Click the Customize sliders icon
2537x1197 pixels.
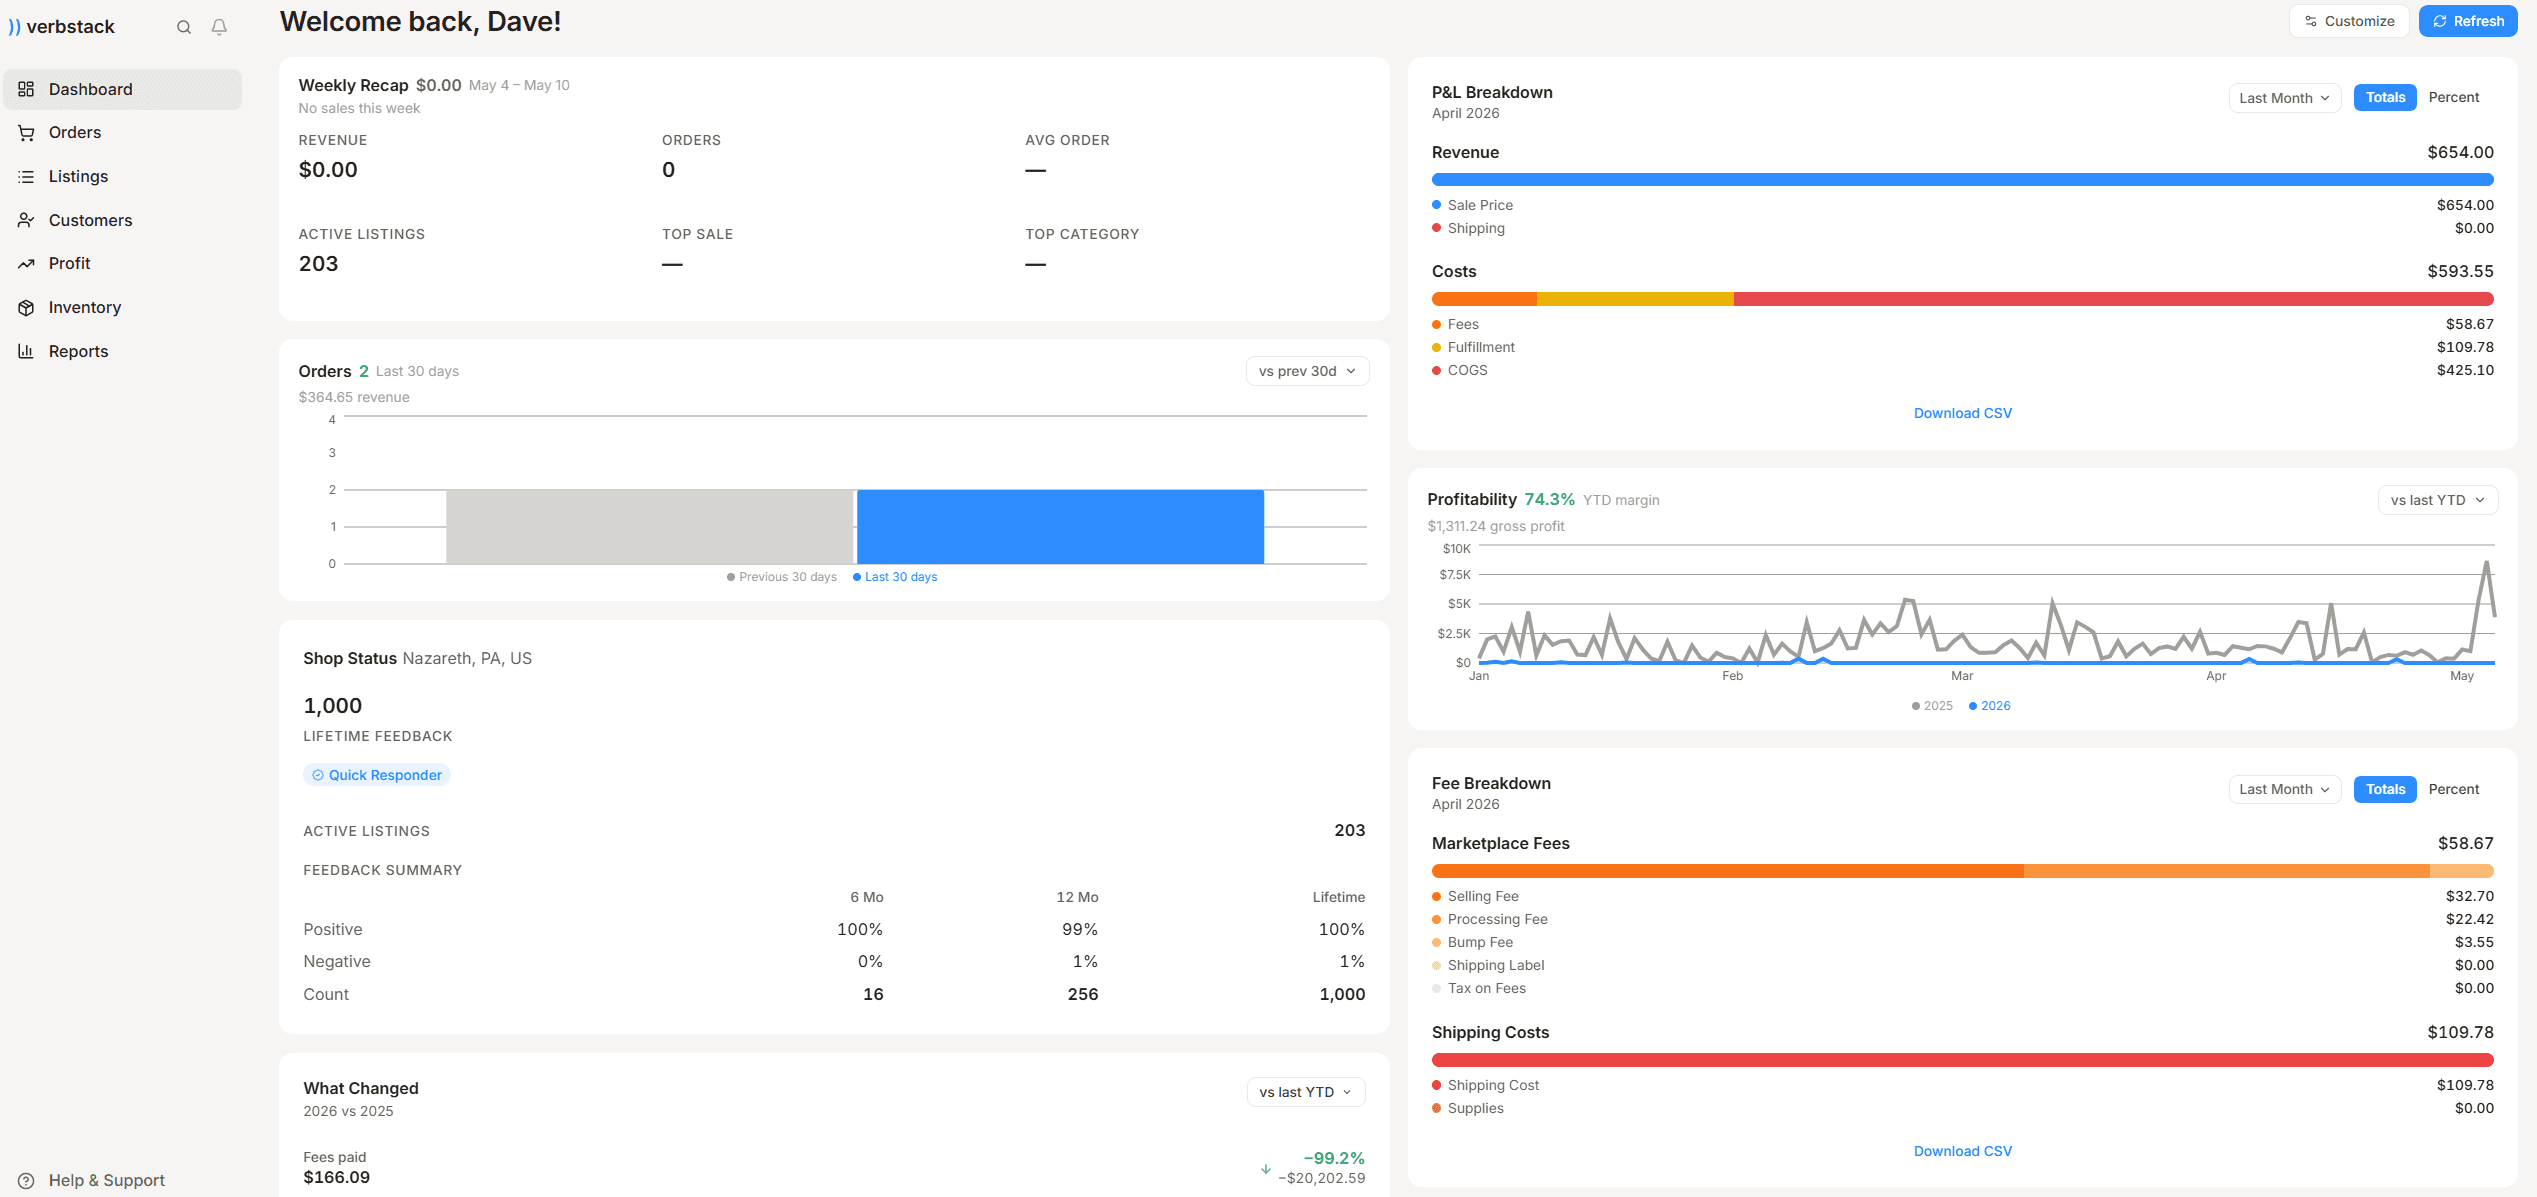click(2311, 21)
